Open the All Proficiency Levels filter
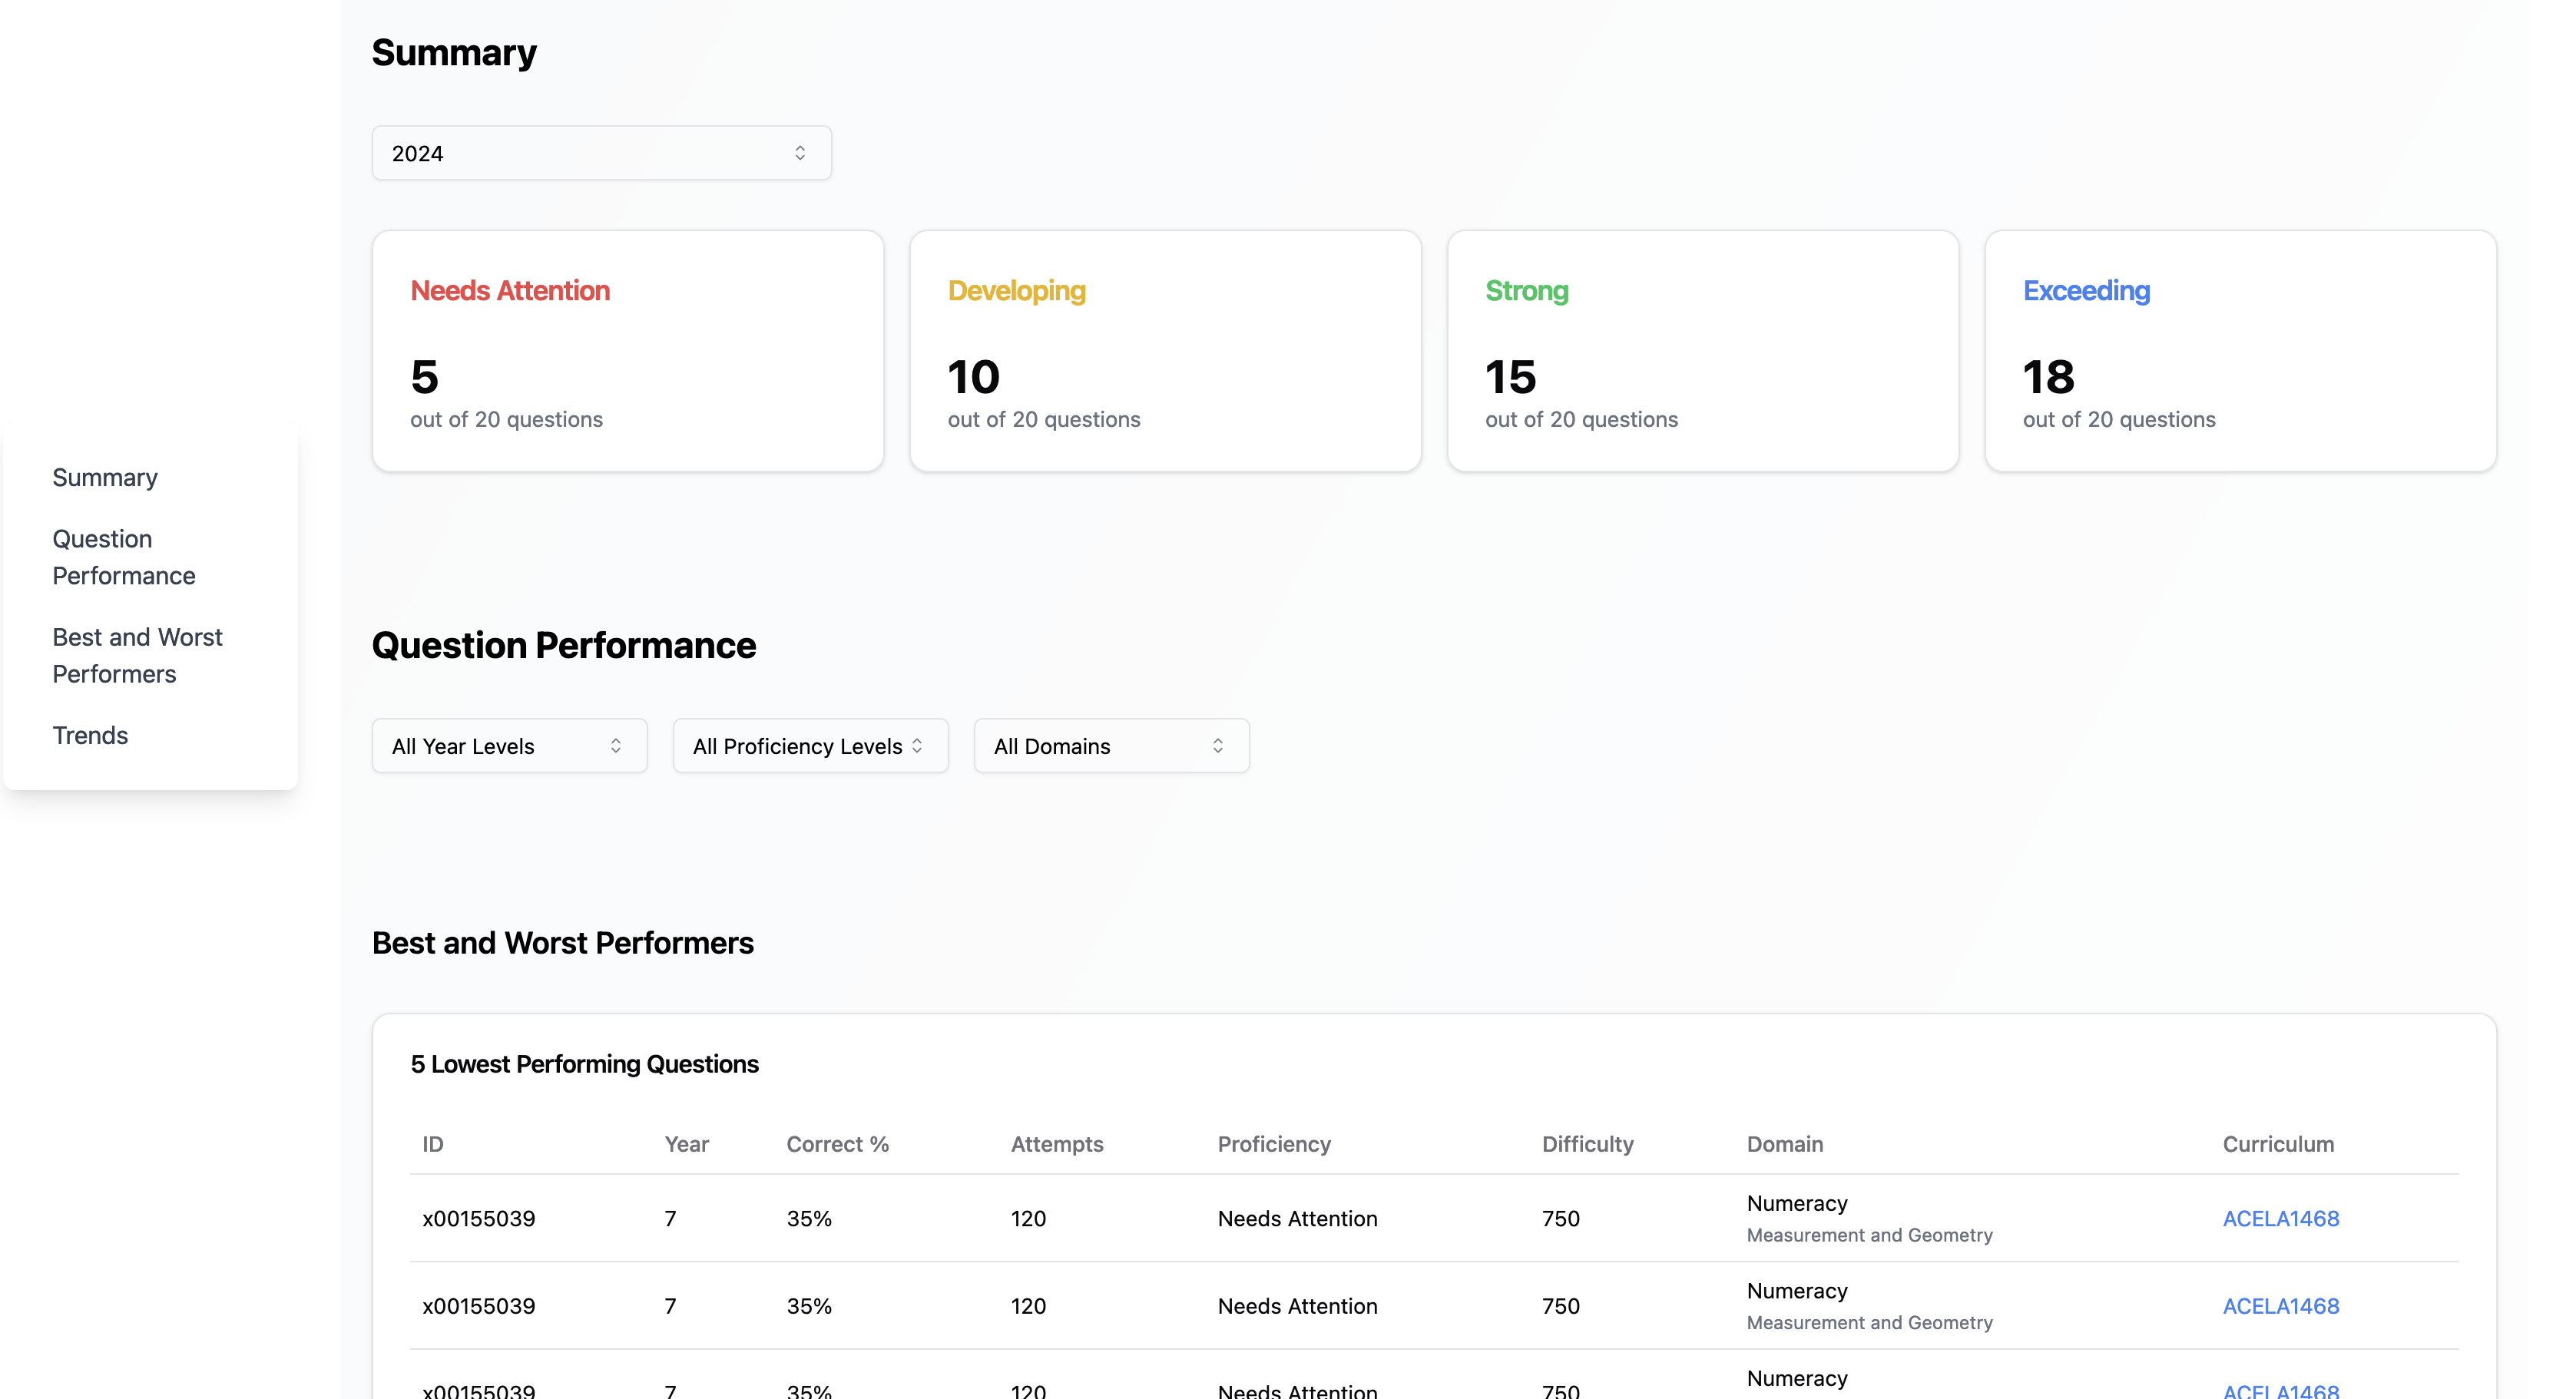The height and width of the screenshot is (1399, 2576). click(810, 746)
